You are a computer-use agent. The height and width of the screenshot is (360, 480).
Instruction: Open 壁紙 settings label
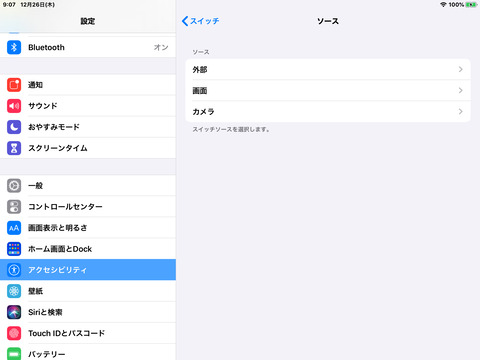coord(35,291)
